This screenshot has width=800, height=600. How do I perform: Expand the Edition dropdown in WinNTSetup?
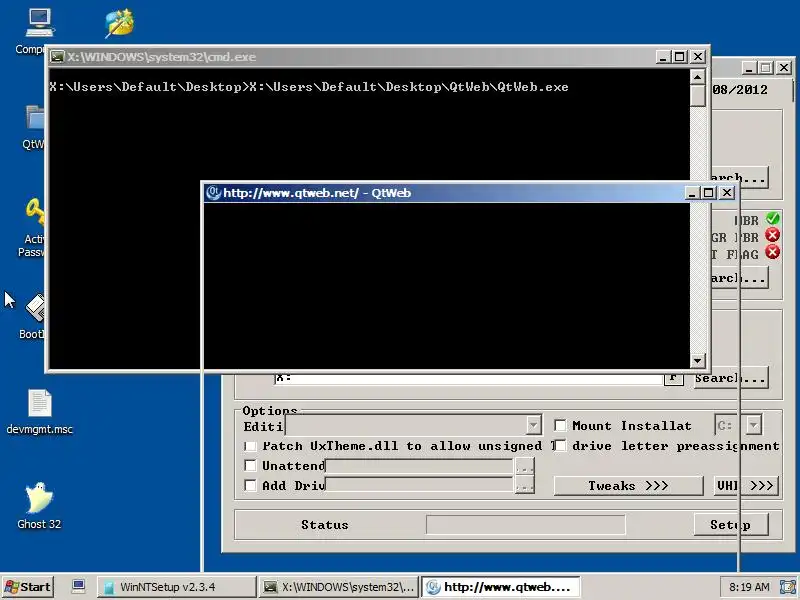click(x=533, y=425)
